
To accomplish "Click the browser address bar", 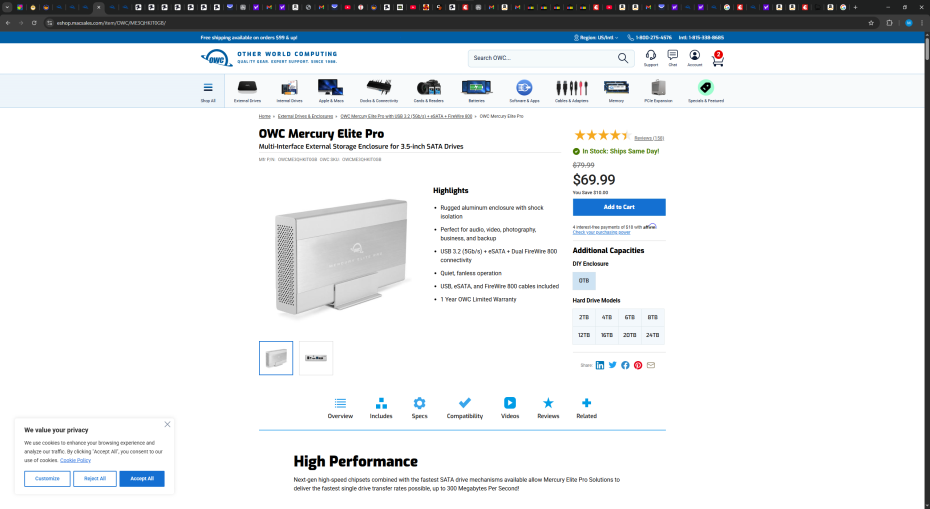I will (x=457, y=23).
